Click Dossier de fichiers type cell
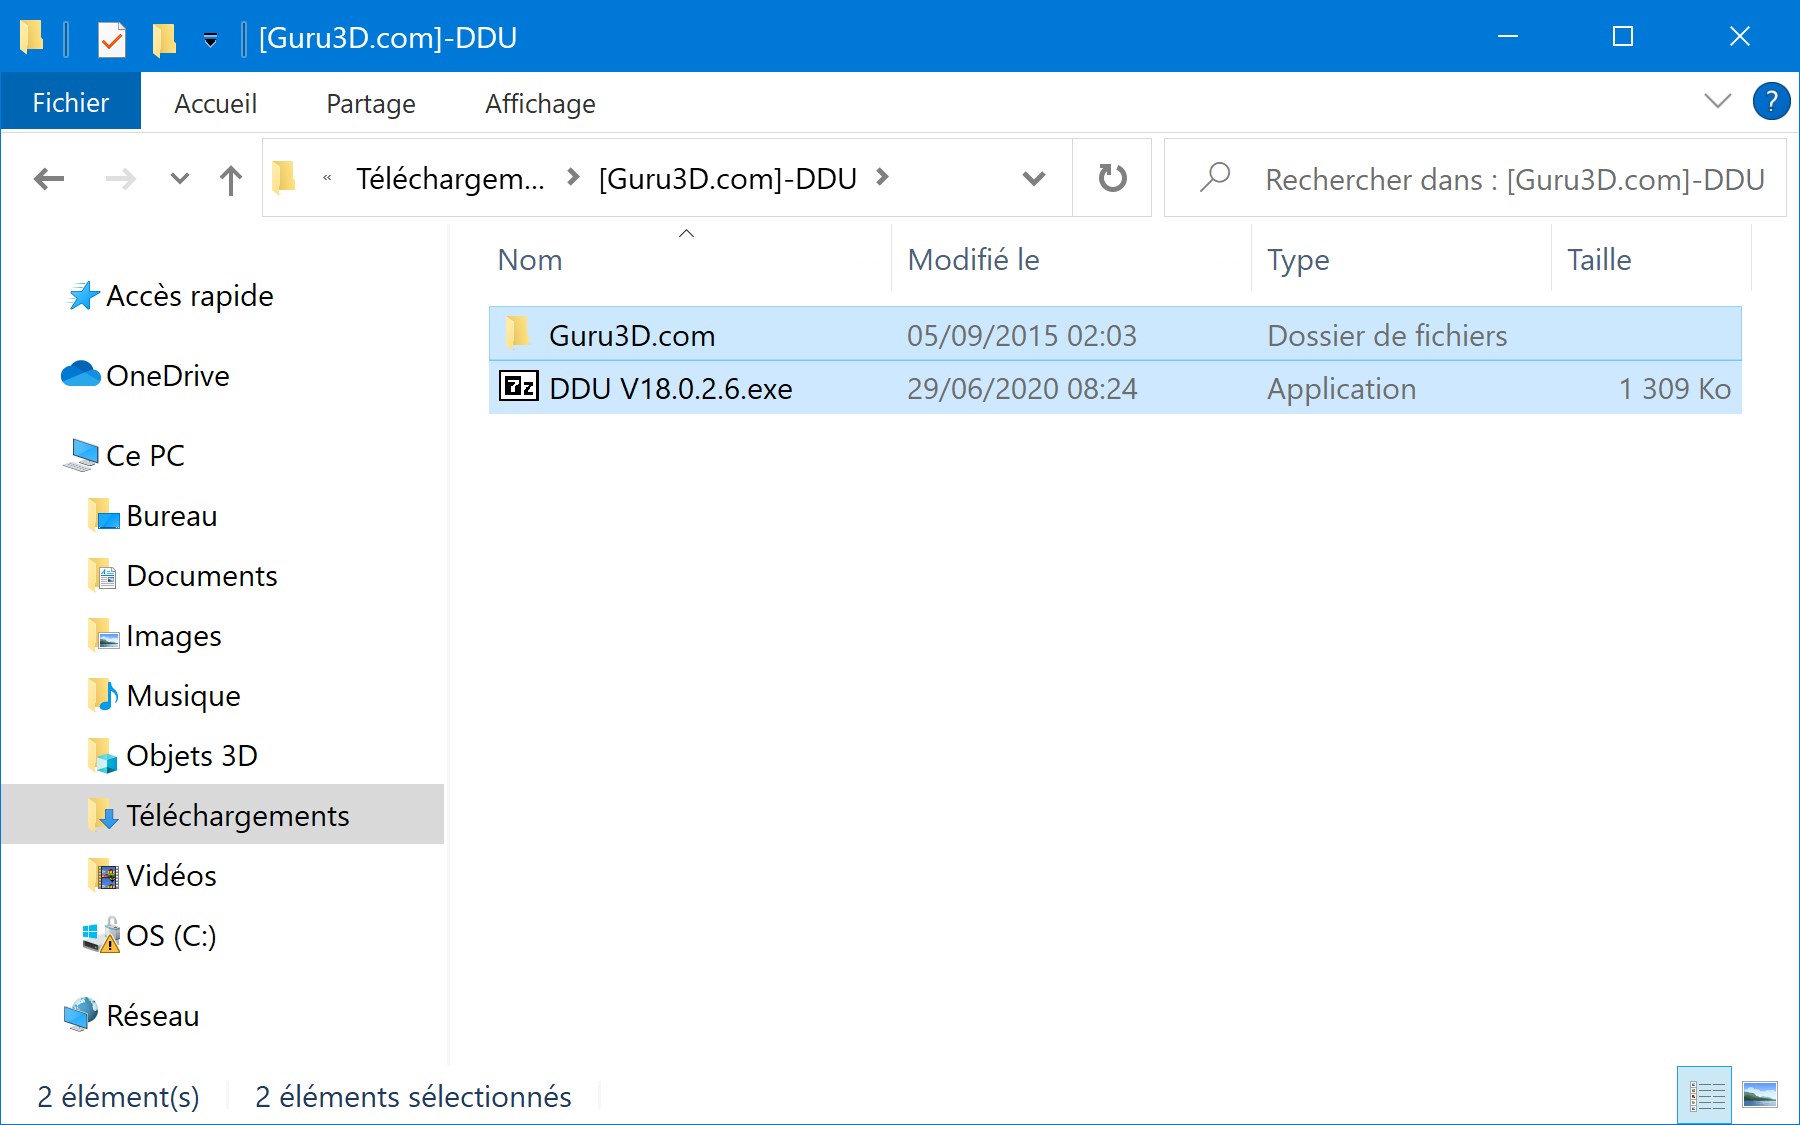 pyautogui.click(x=1387, y=335)
